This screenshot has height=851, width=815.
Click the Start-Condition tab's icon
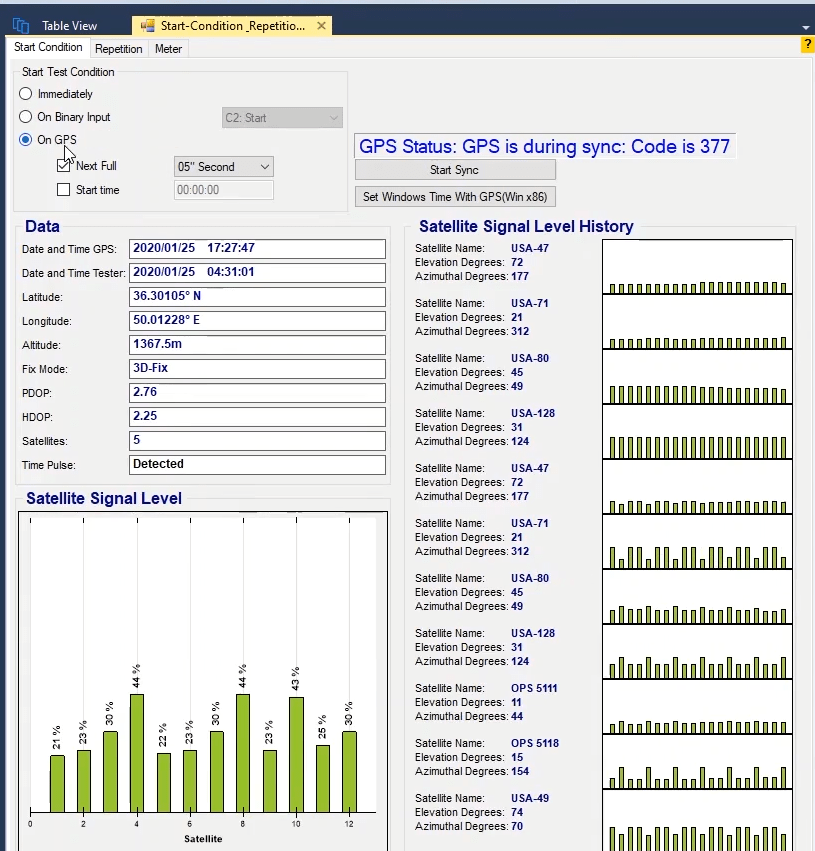coord(147,26)
